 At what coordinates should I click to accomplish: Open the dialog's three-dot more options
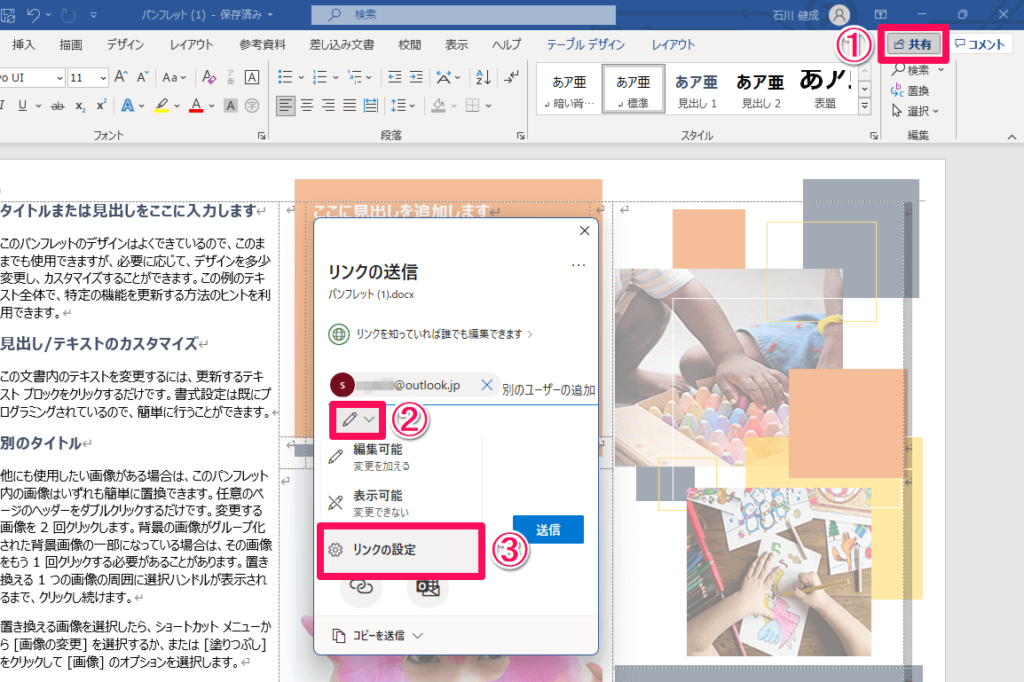[x=578, y=265]
